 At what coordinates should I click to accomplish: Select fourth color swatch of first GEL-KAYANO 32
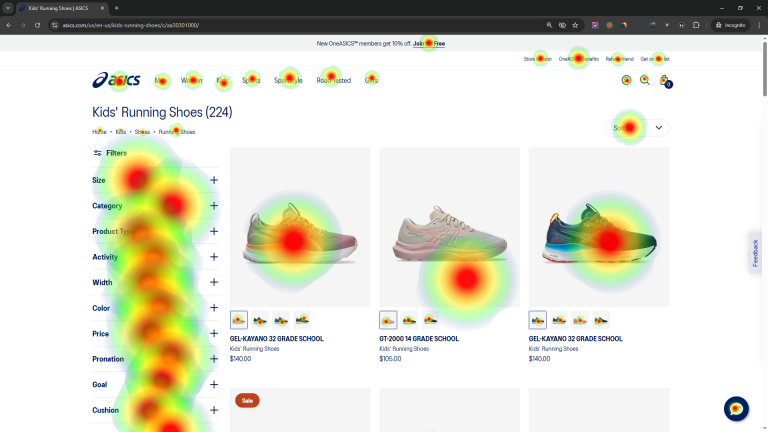click(x=302, y=320)
